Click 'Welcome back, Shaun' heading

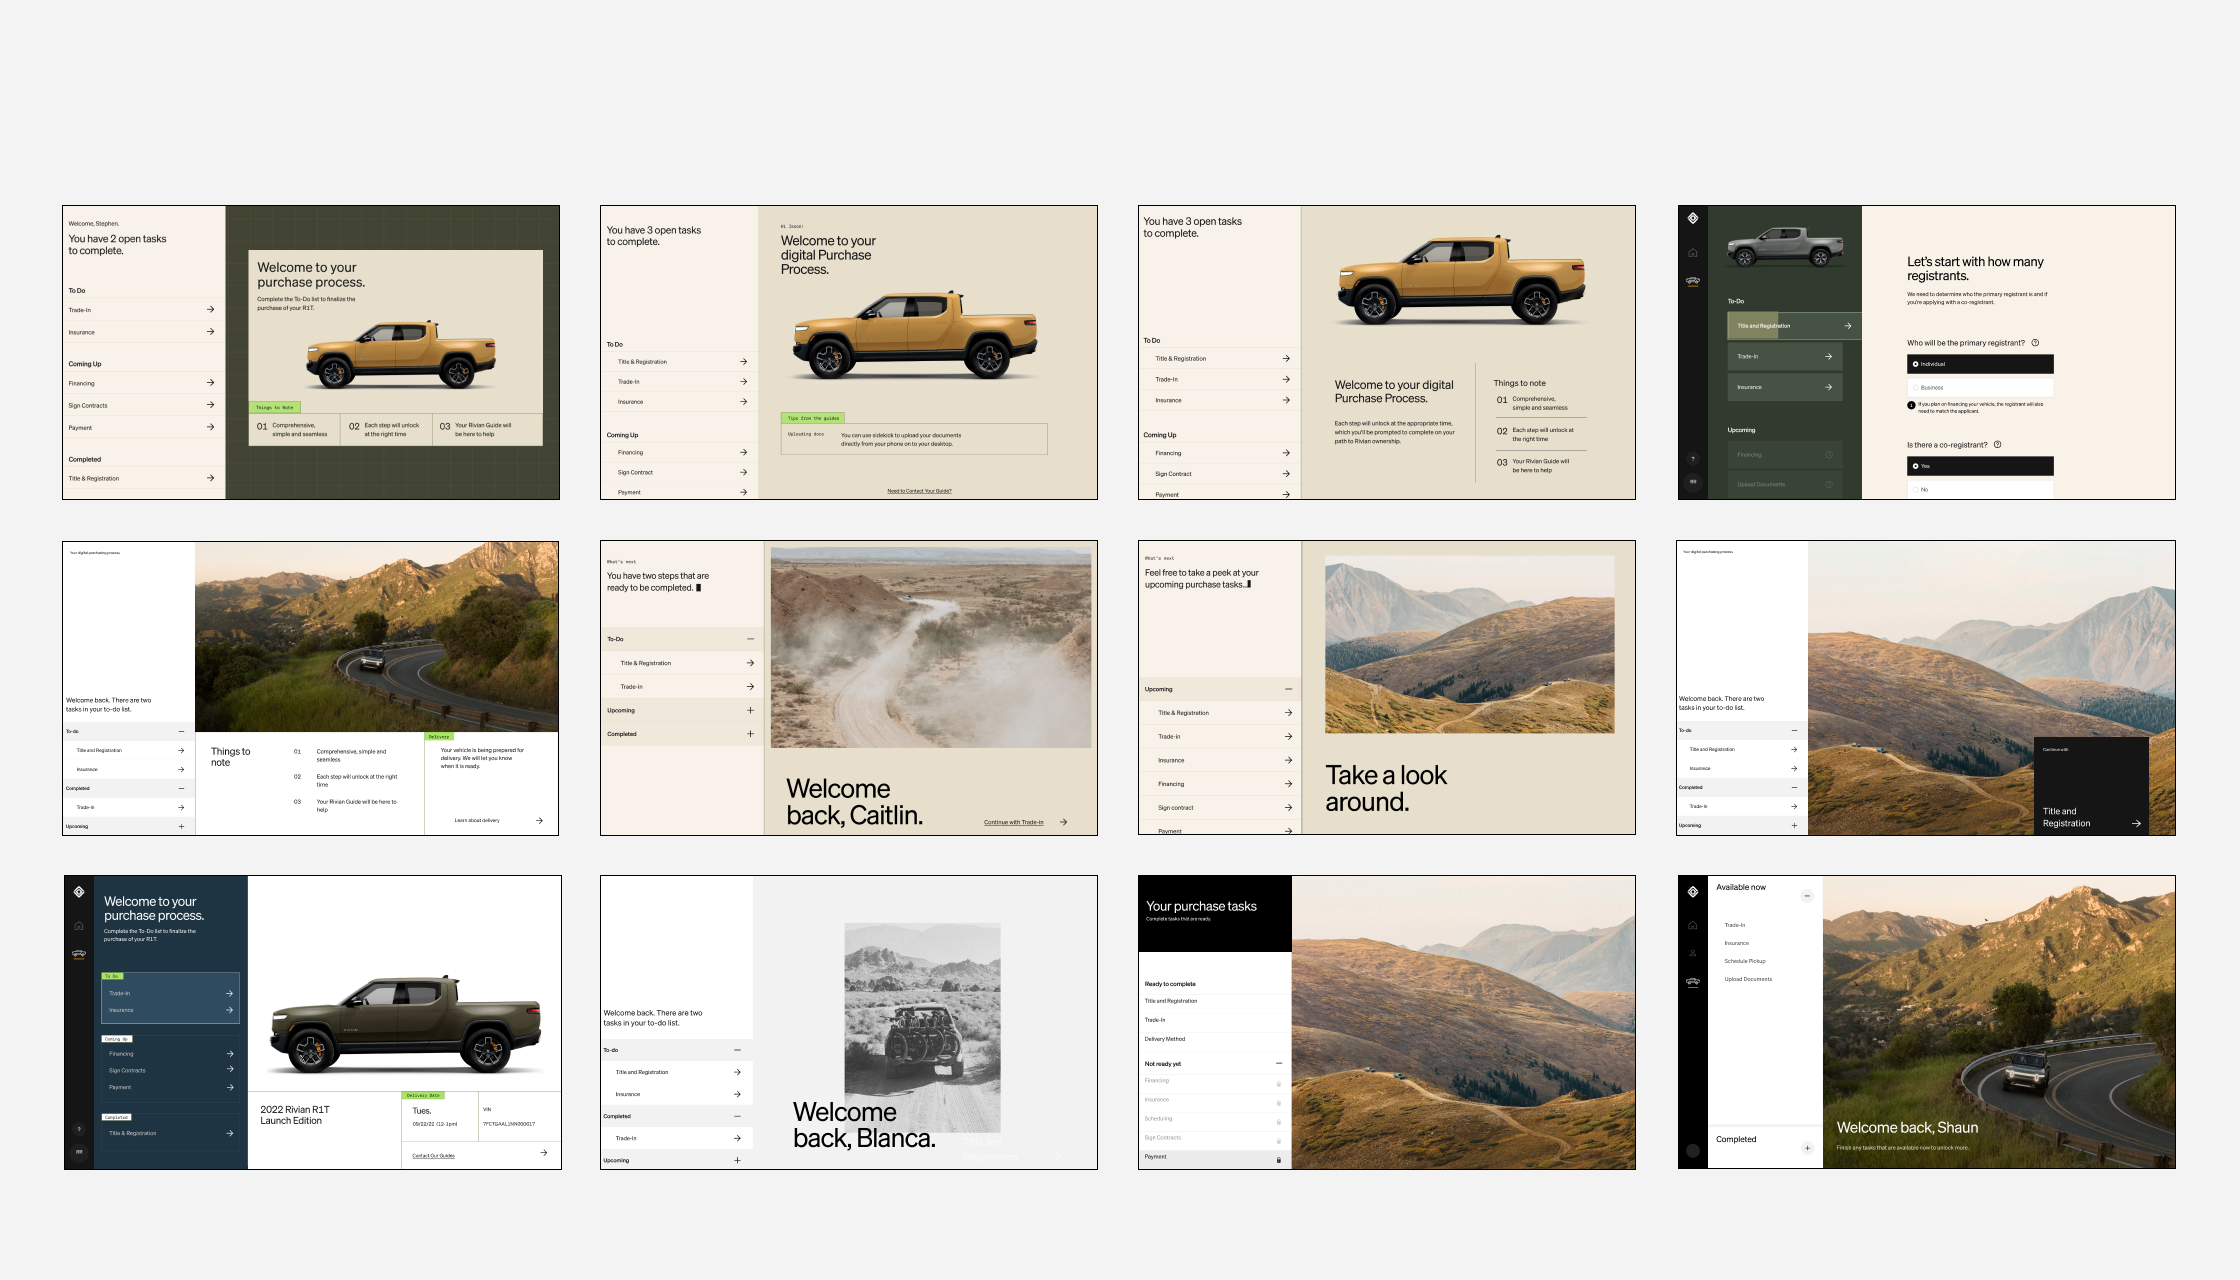(1907, 1127)
